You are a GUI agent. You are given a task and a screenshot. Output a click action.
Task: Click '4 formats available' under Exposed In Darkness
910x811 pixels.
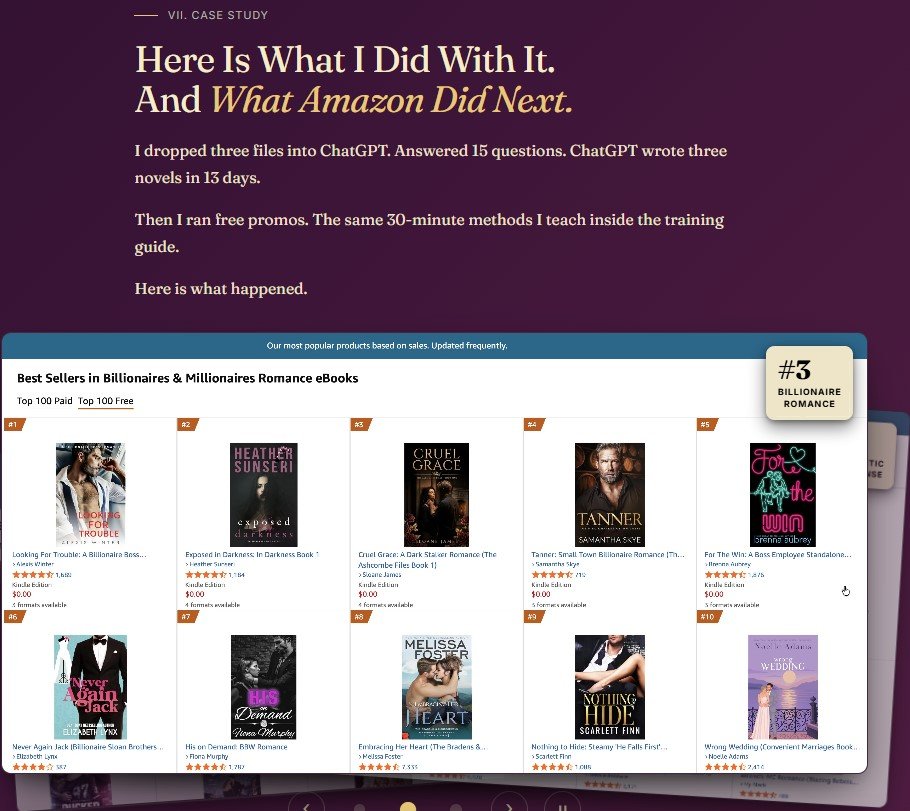click(x=212, y=604)
